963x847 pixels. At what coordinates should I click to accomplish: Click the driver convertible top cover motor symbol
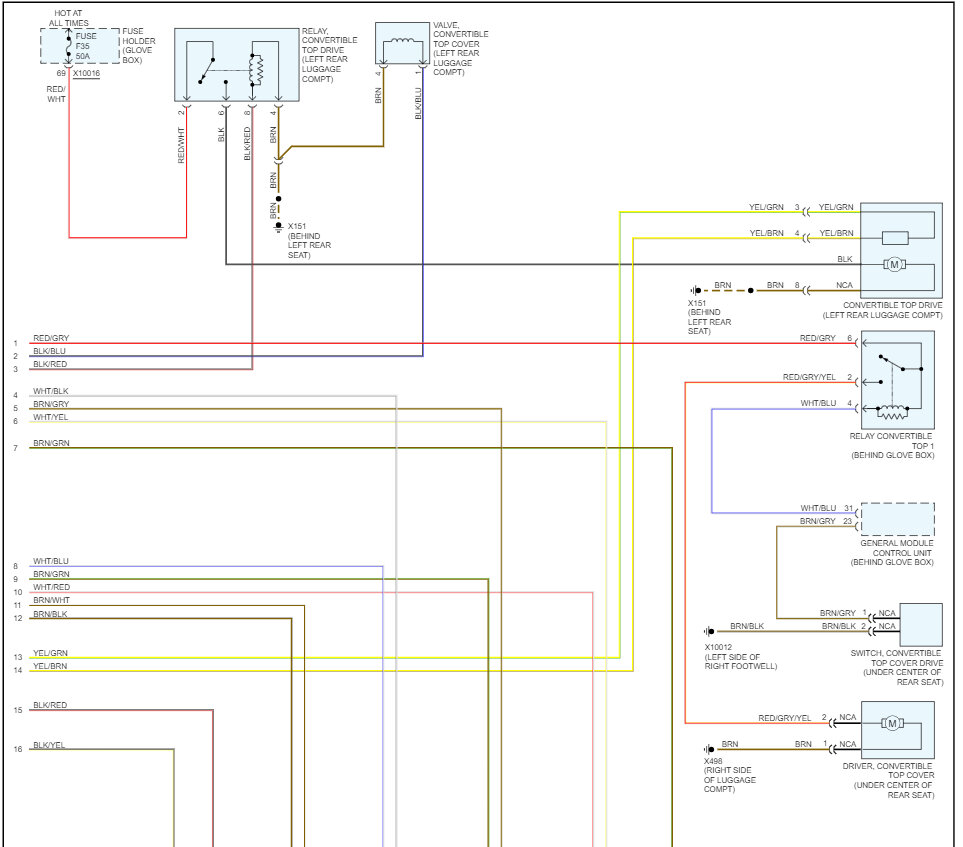click(892, 724)
